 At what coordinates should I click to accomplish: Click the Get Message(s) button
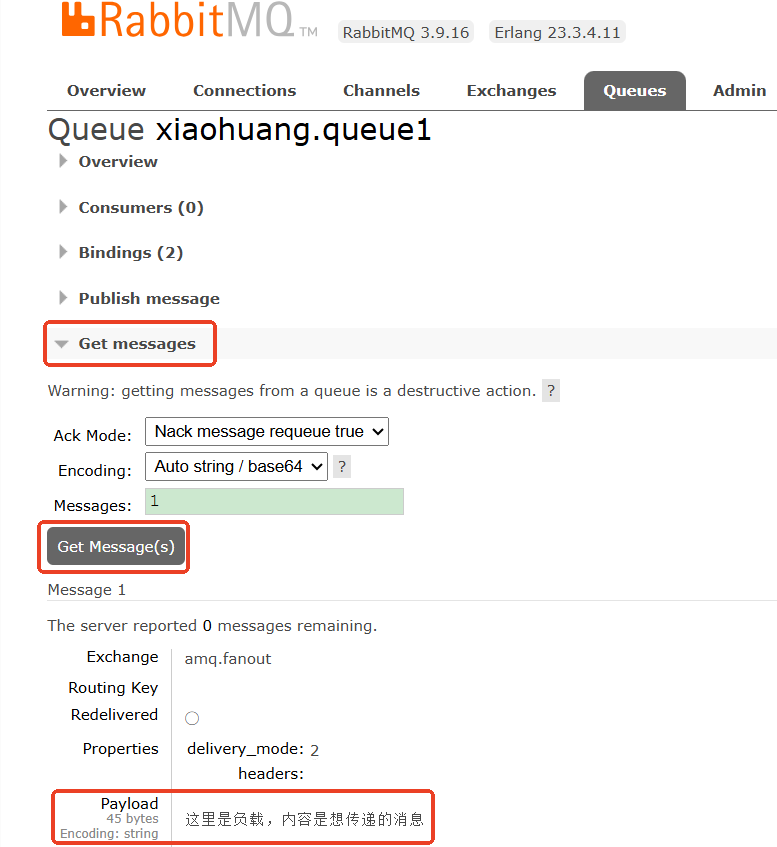116,547
